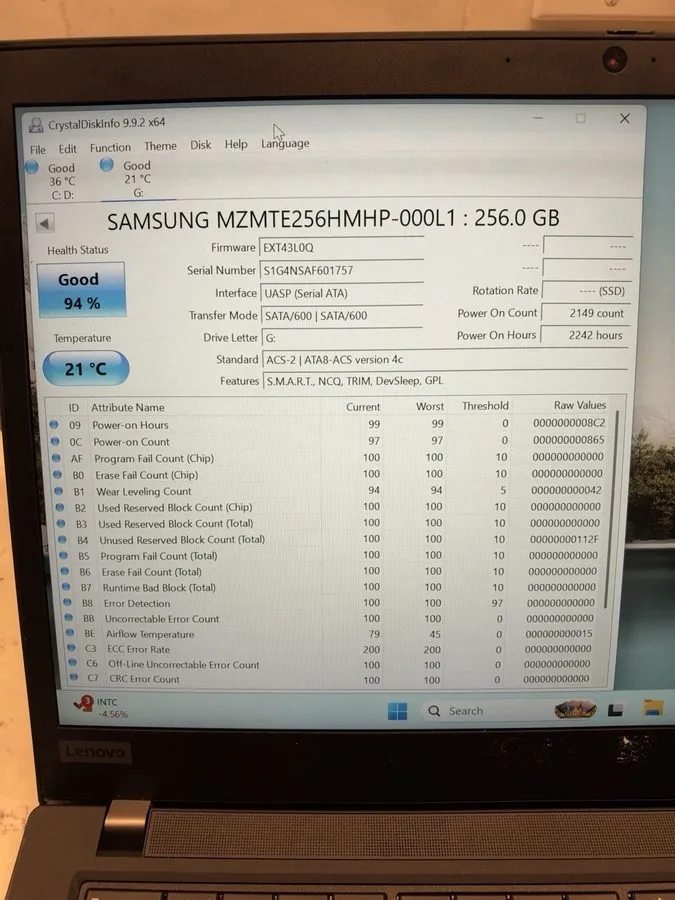
Task: Click the Good 94 % health status button
Action: (x=80, y=289)
